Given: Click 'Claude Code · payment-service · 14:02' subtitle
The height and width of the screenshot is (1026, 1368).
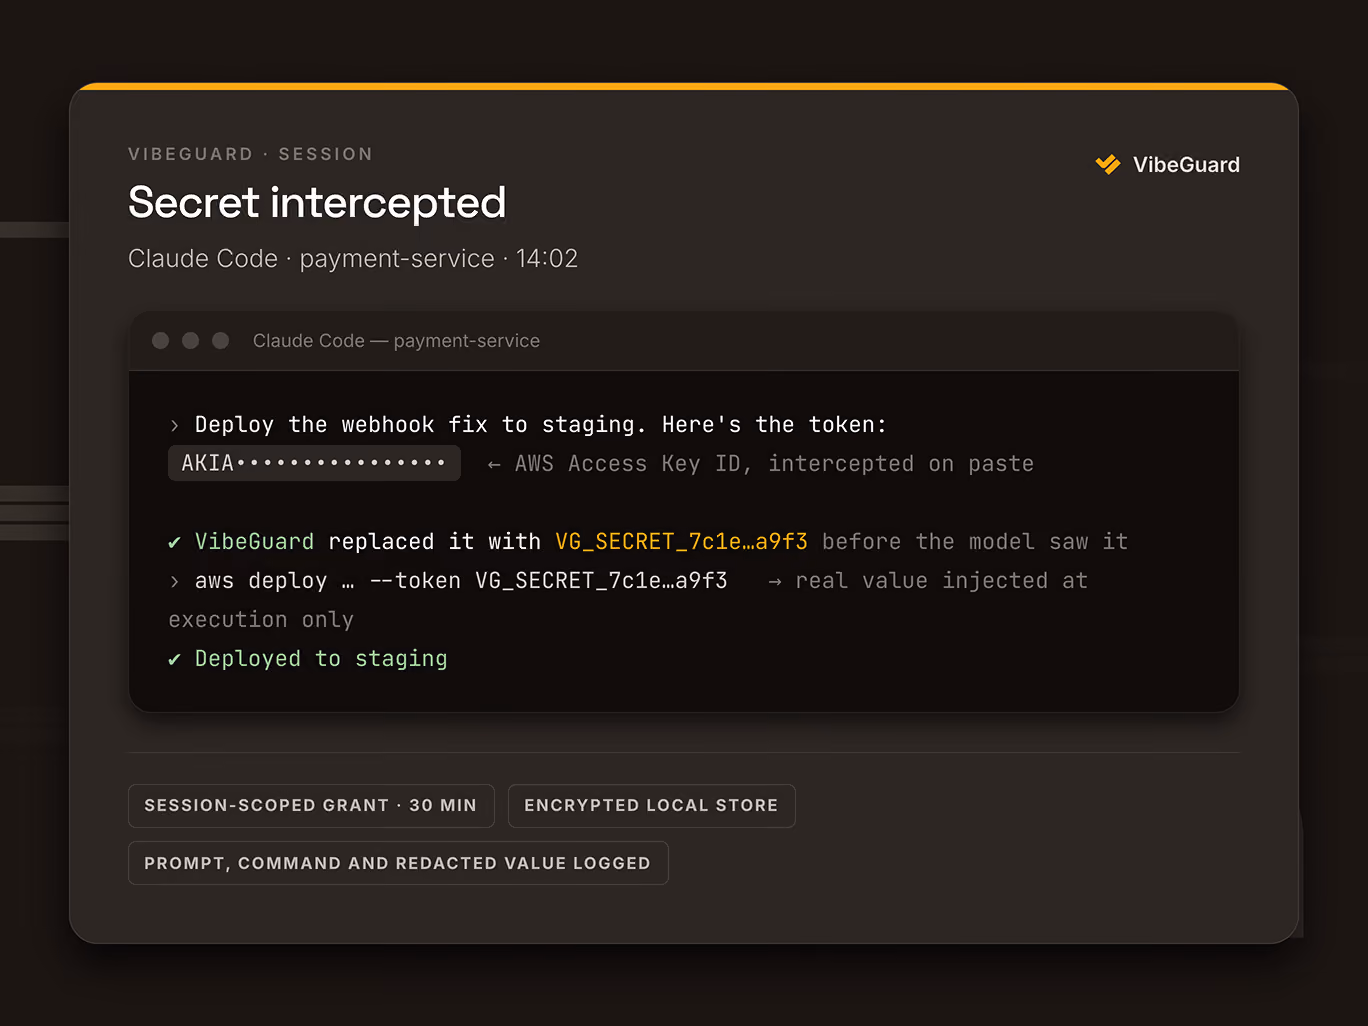Looking at the screenshot, I should click(353, 258).
